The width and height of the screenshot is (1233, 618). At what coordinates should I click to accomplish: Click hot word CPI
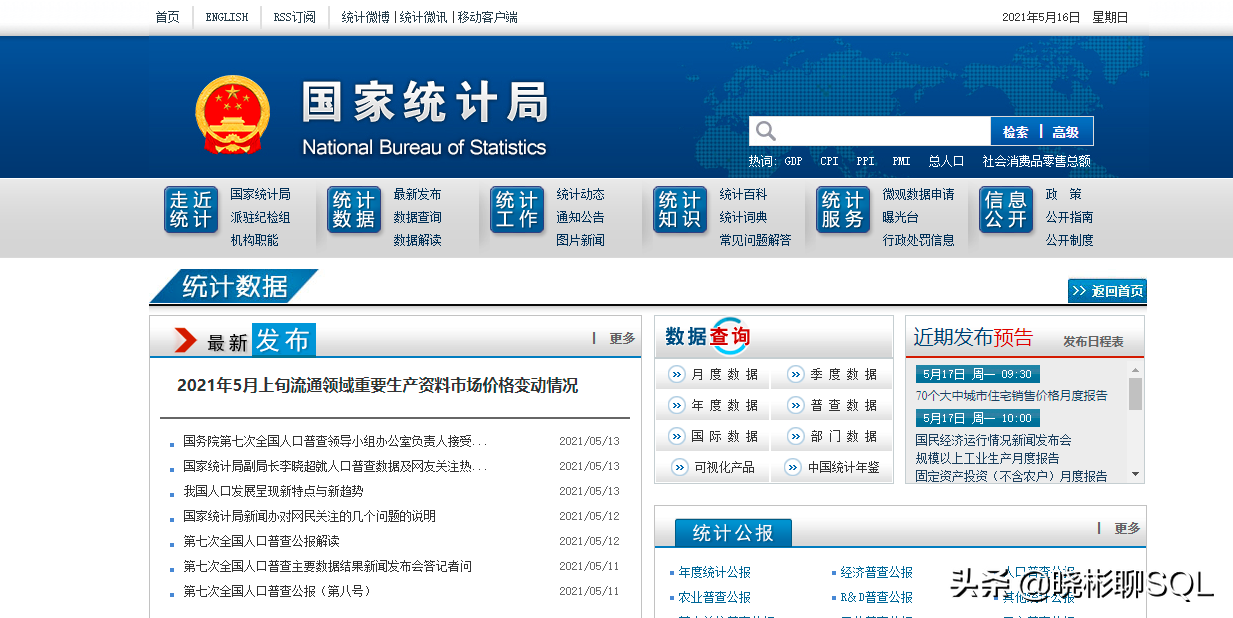click(829, 161)
